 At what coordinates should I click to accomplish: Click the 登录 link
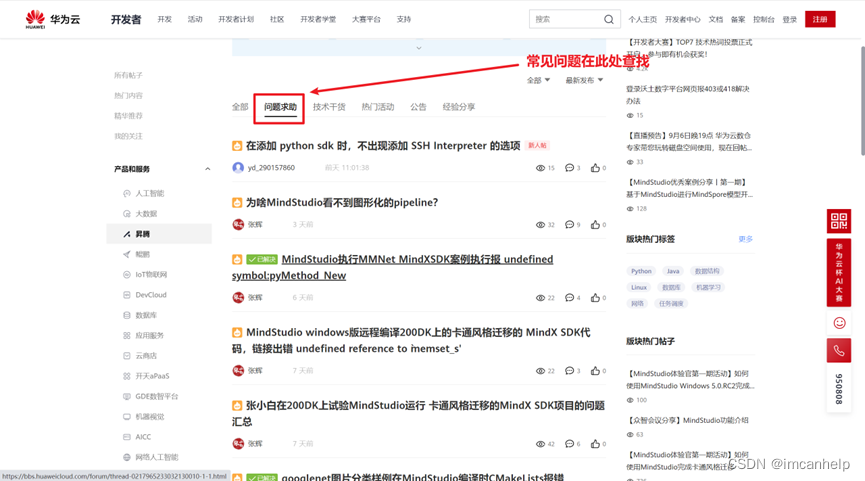coord(790,19)
